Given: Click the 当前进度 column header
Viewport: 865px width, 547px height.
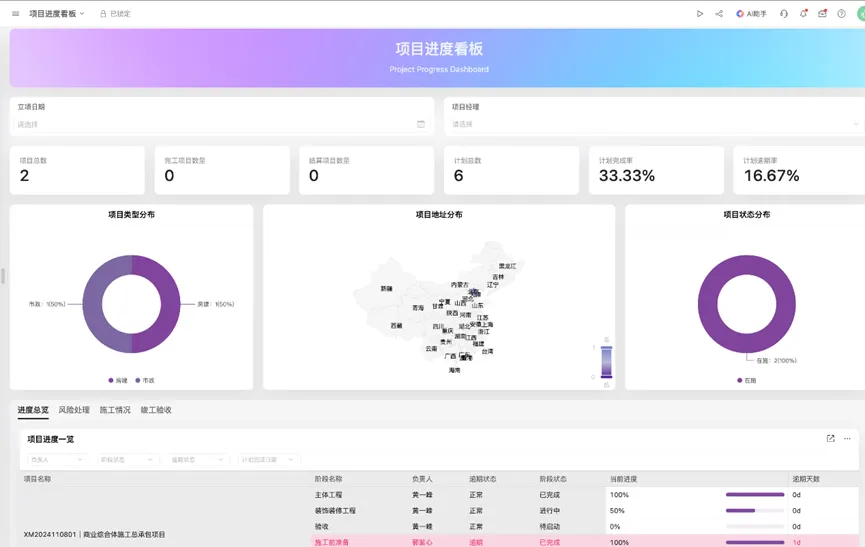Looking at the screenshot, I should point(623,479).
